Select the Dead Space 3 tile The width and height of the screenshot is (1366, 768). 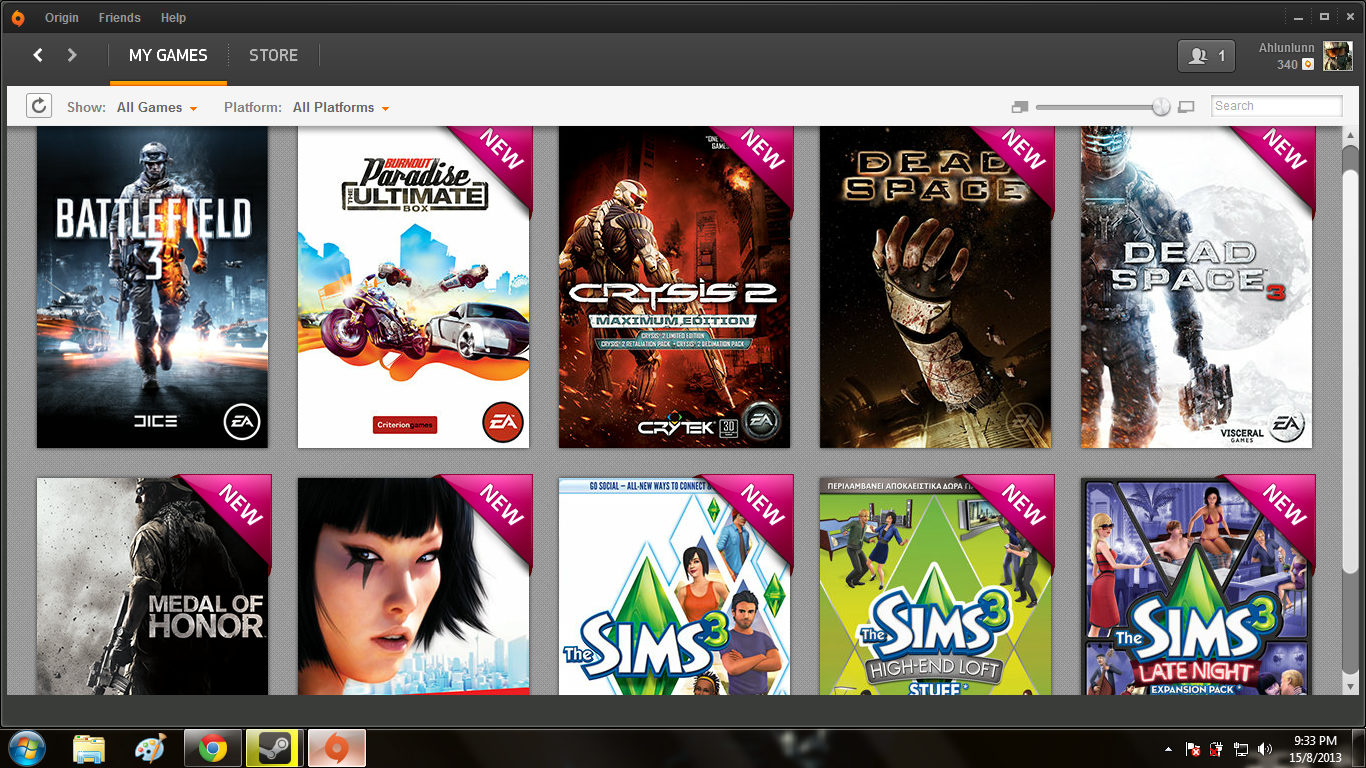(1197, 287)
